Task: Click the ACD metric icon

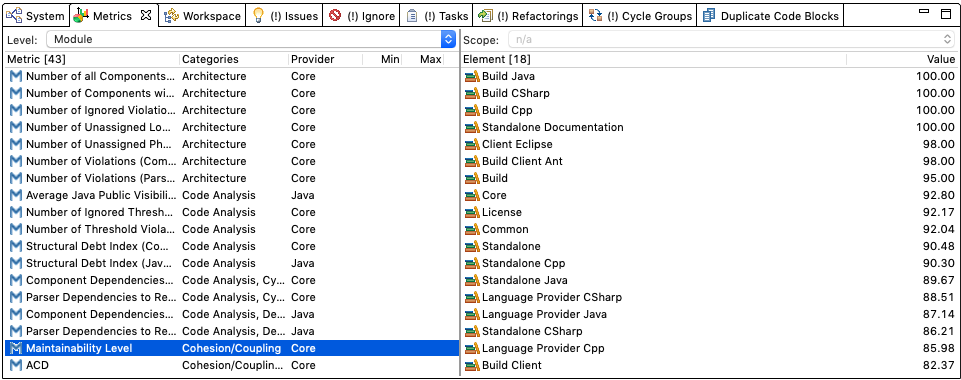Action: [x=16, y=365]
